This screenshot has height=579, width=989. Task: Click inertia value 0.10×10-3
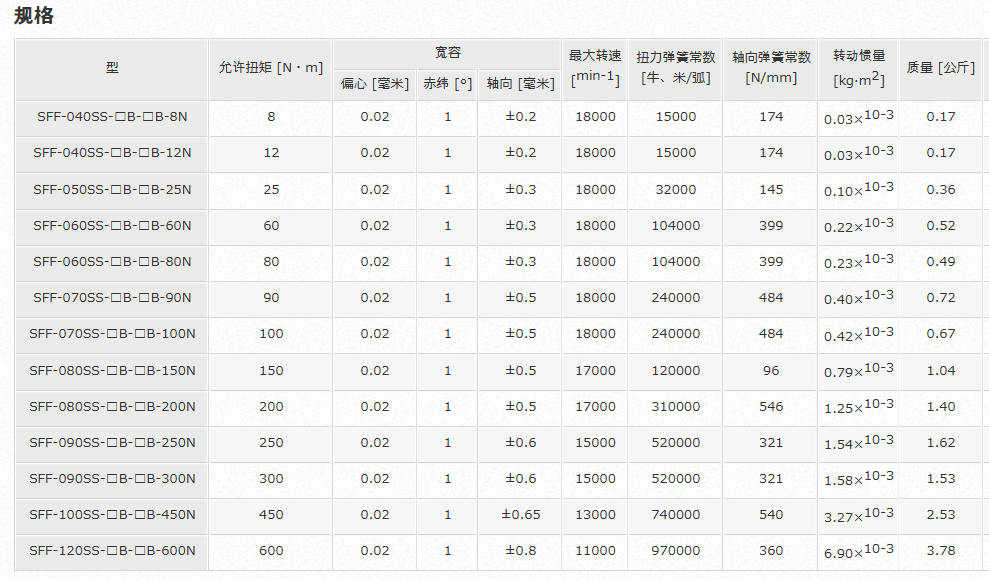pyautogui.click(x=858, y=189)
